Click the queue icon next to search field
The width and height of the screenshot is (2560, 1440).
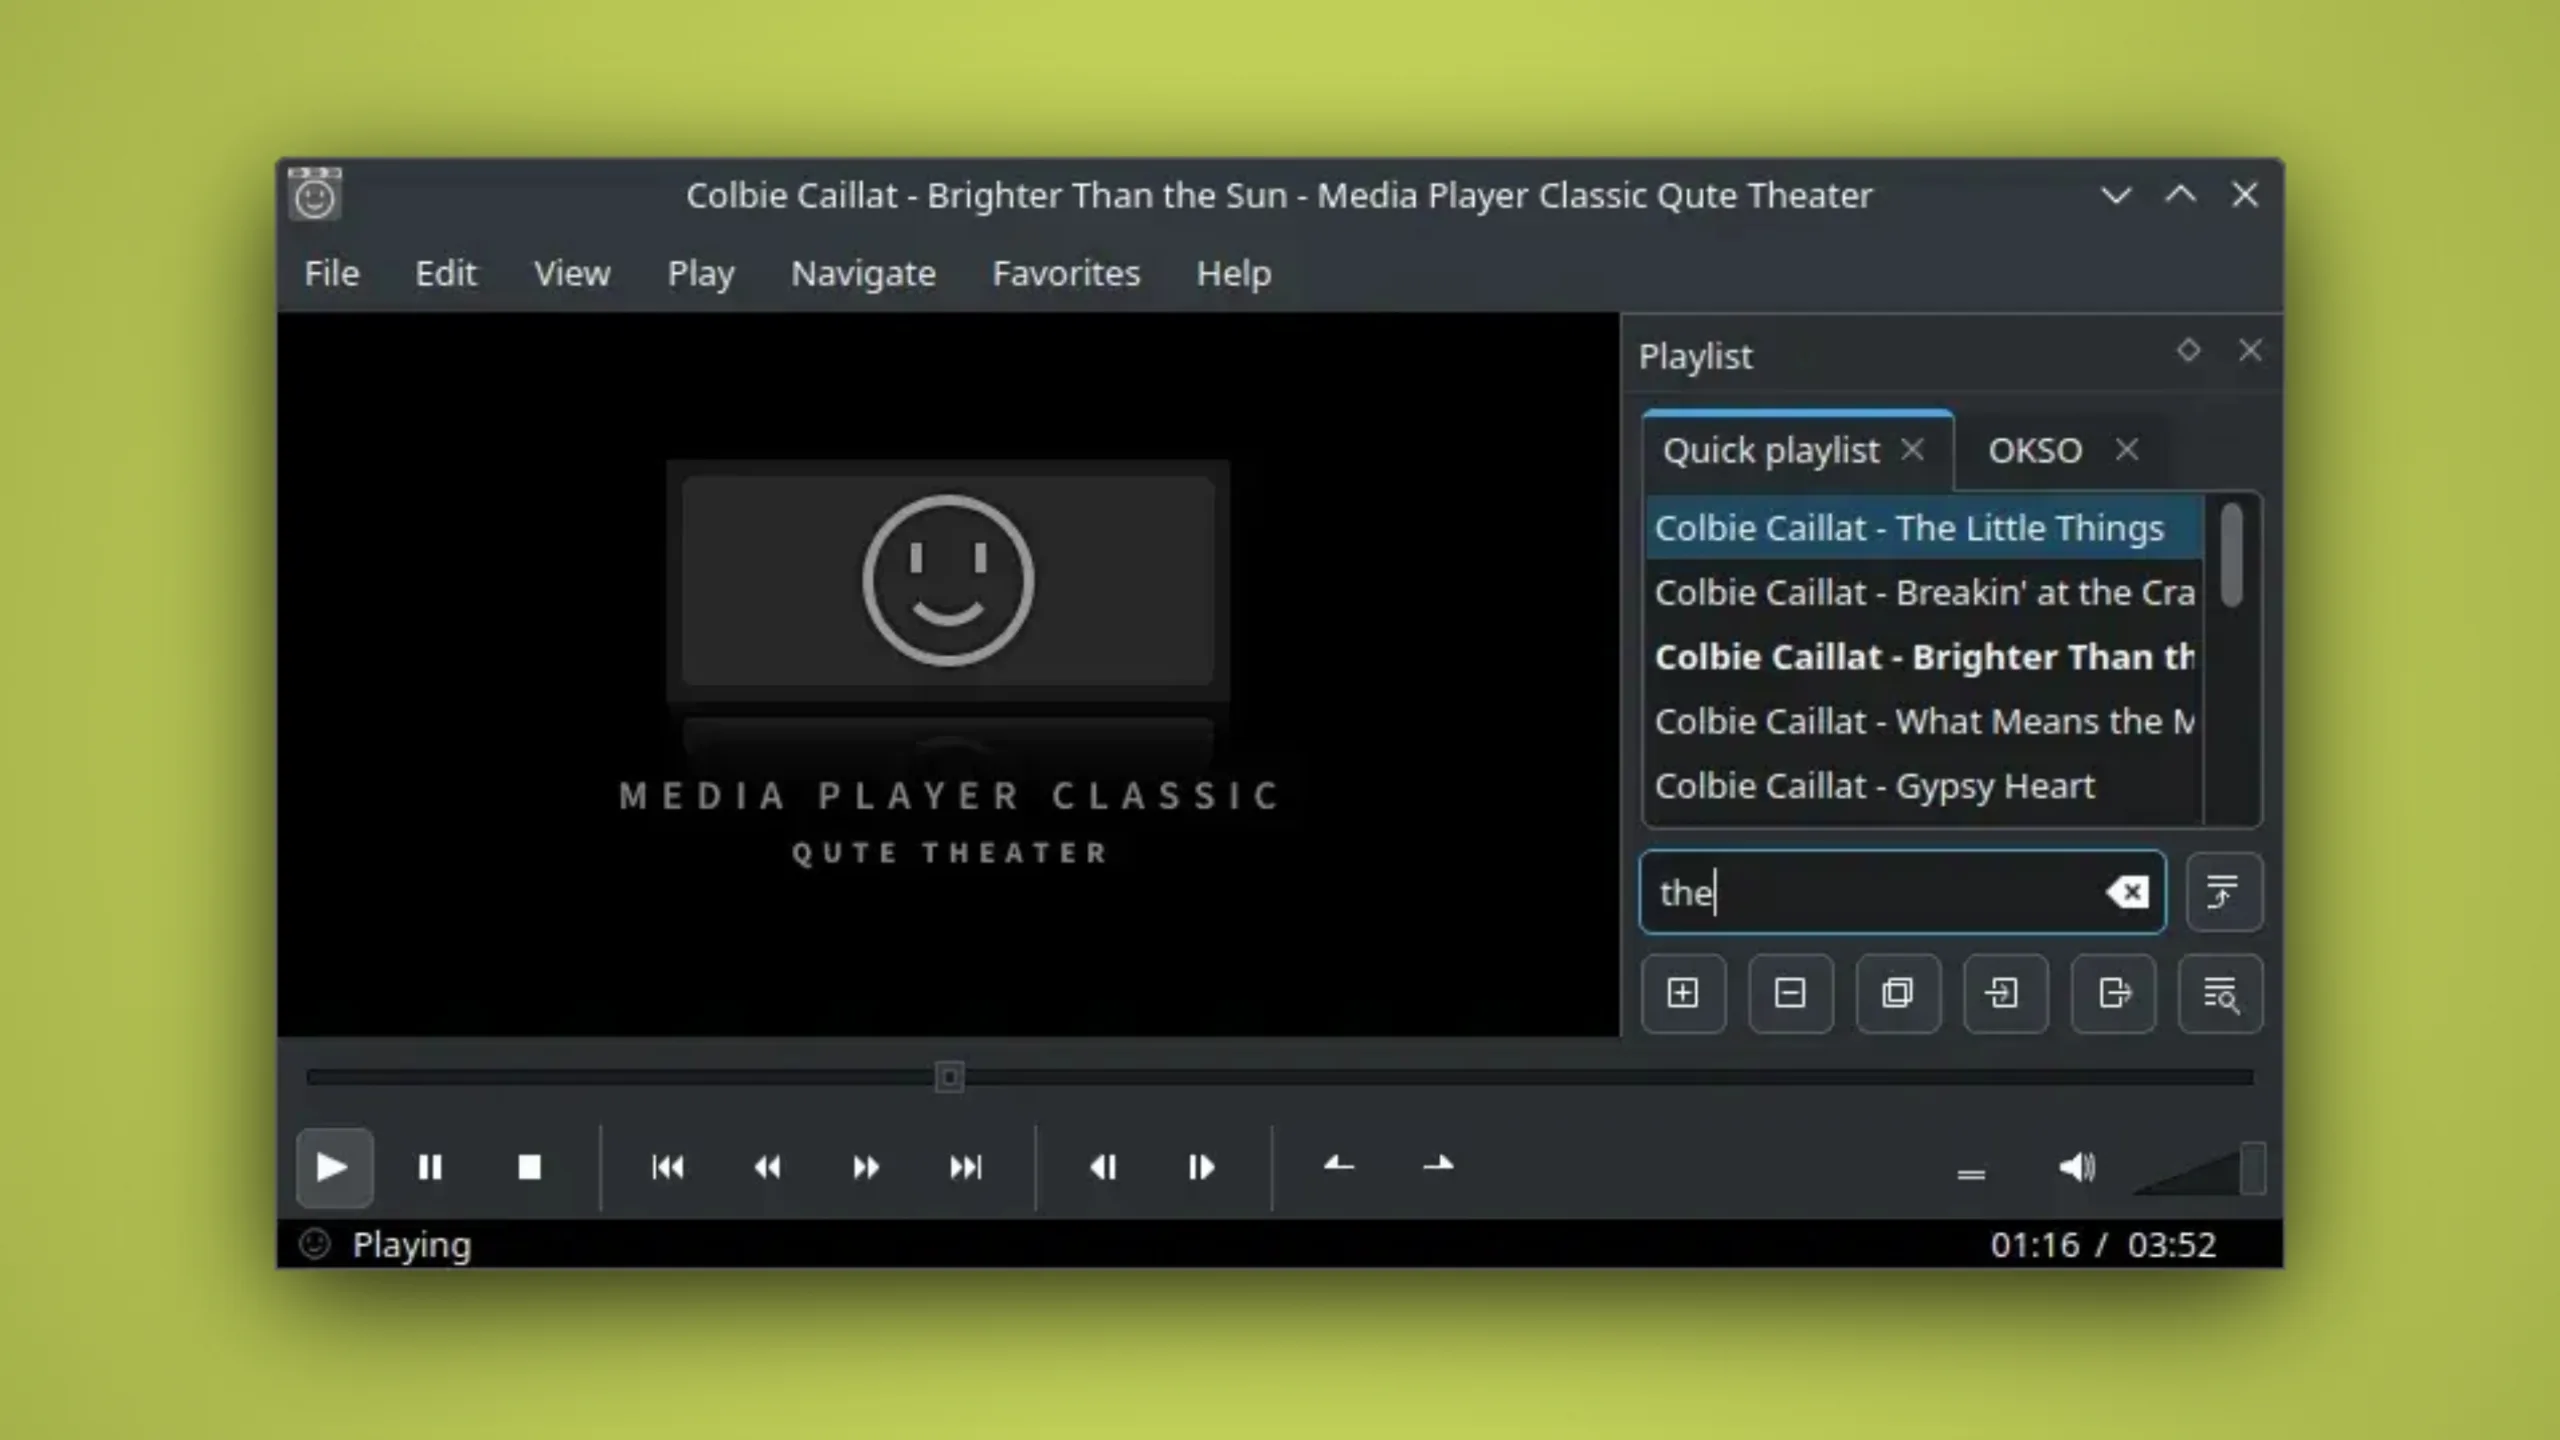pyautogui.click(x=2223, y=892)
